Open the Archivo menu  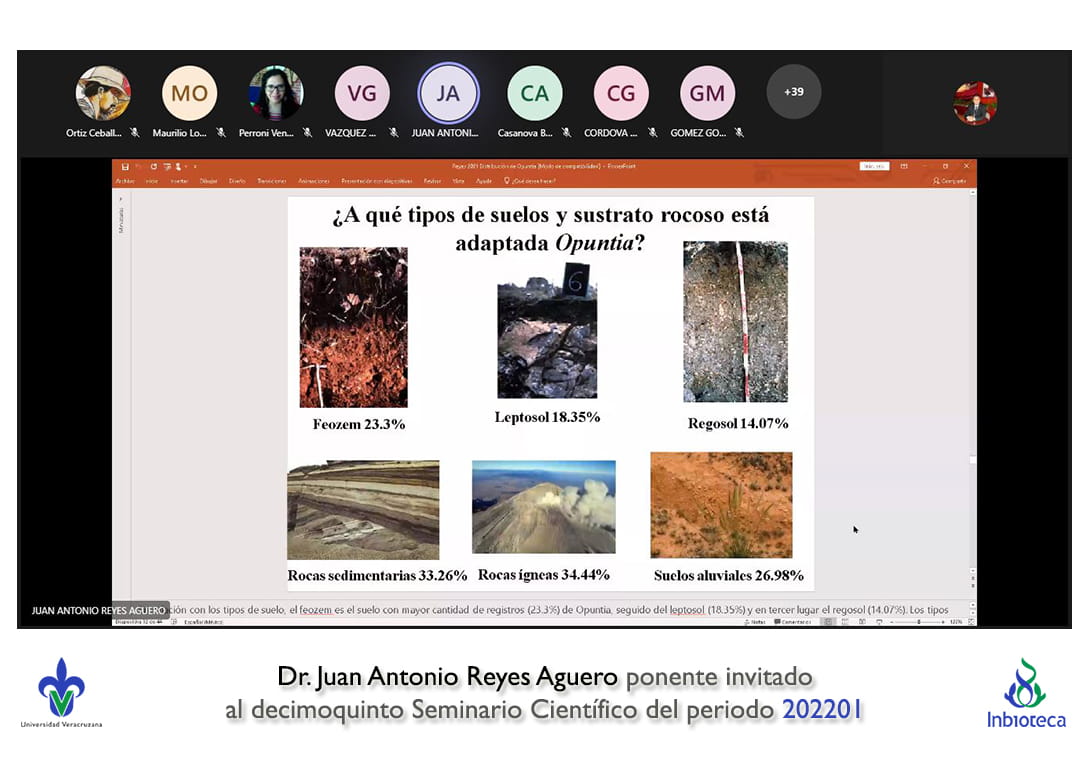[x=125, y=181]
